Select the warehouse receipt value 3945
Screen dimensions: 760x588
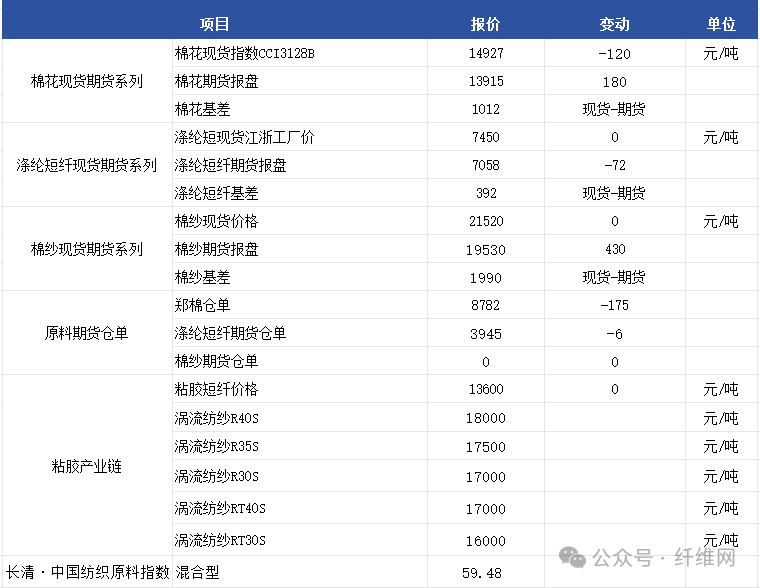click(486, 334)
